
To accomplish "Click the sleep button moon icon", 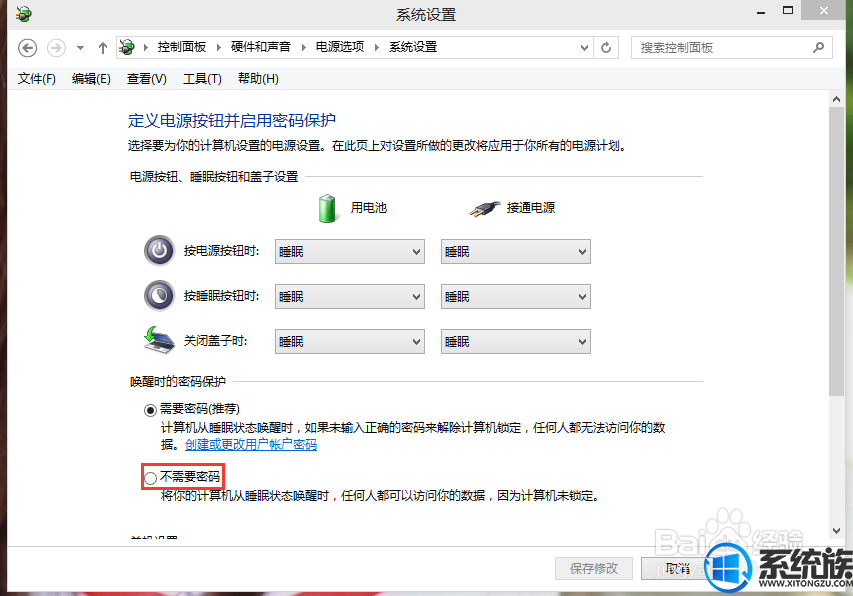I will click(159, 296).
